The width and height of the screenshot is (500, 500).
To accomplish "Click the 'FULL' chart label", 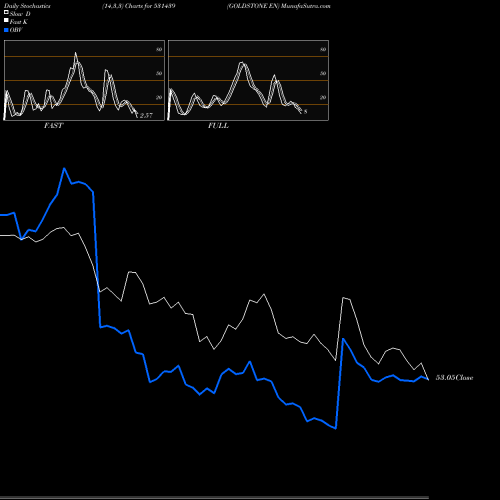I will click(x=218, y=126).
